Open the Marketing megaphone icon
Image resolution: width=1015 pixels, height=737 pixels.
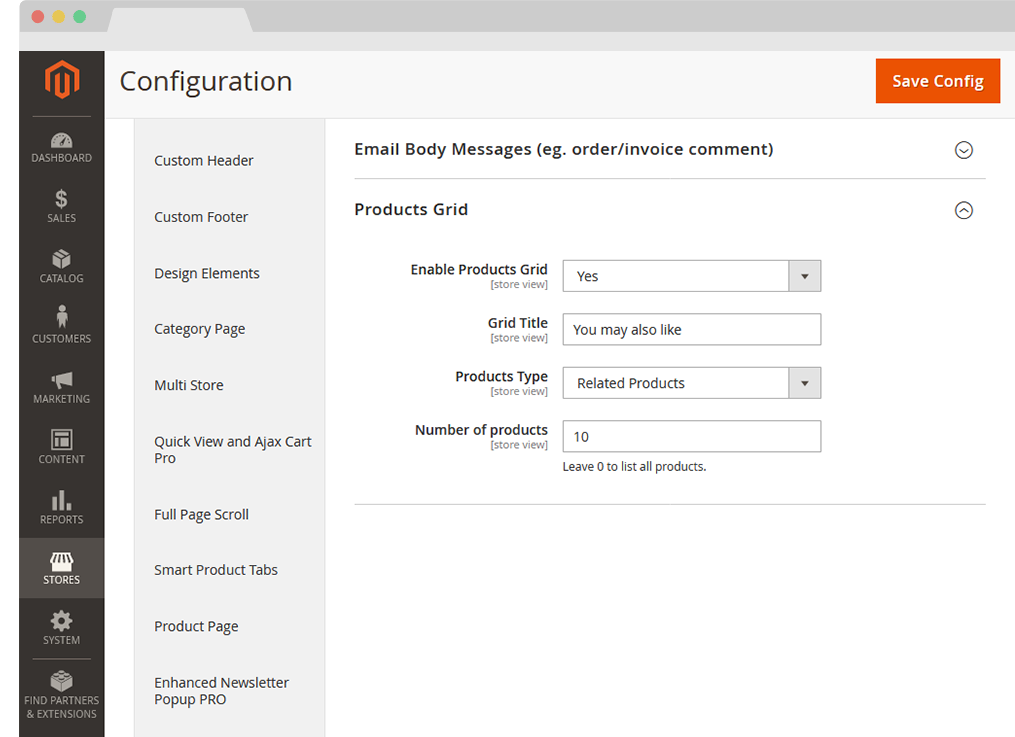point(61,380)
